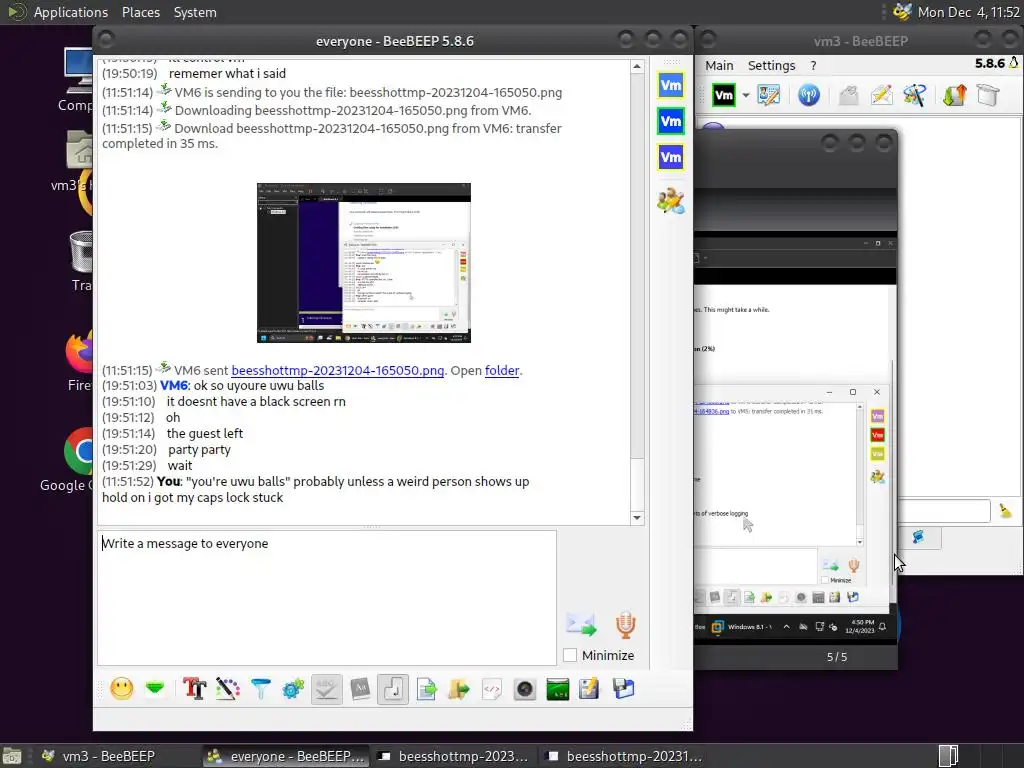Expand the status dropdown arrow beside Vm avatar
The image size is (1024, 768).
tap(746, 95)
